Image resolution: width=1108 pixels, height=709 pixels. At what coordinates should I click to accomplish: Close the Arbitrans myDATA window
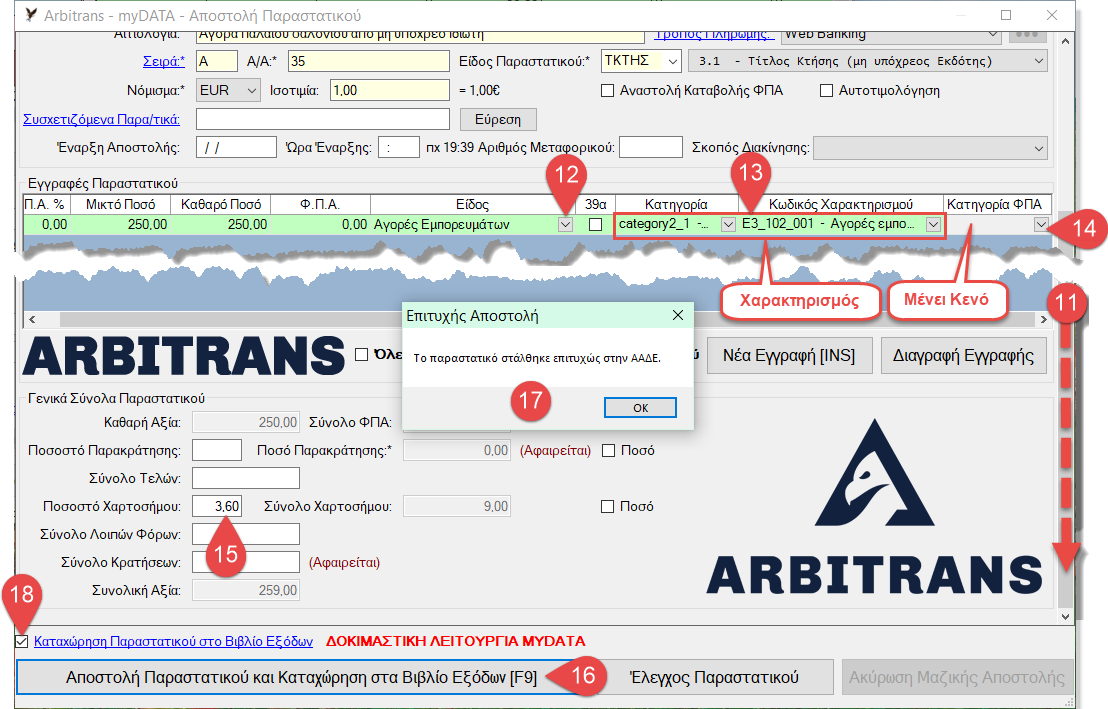[1051, 15]
